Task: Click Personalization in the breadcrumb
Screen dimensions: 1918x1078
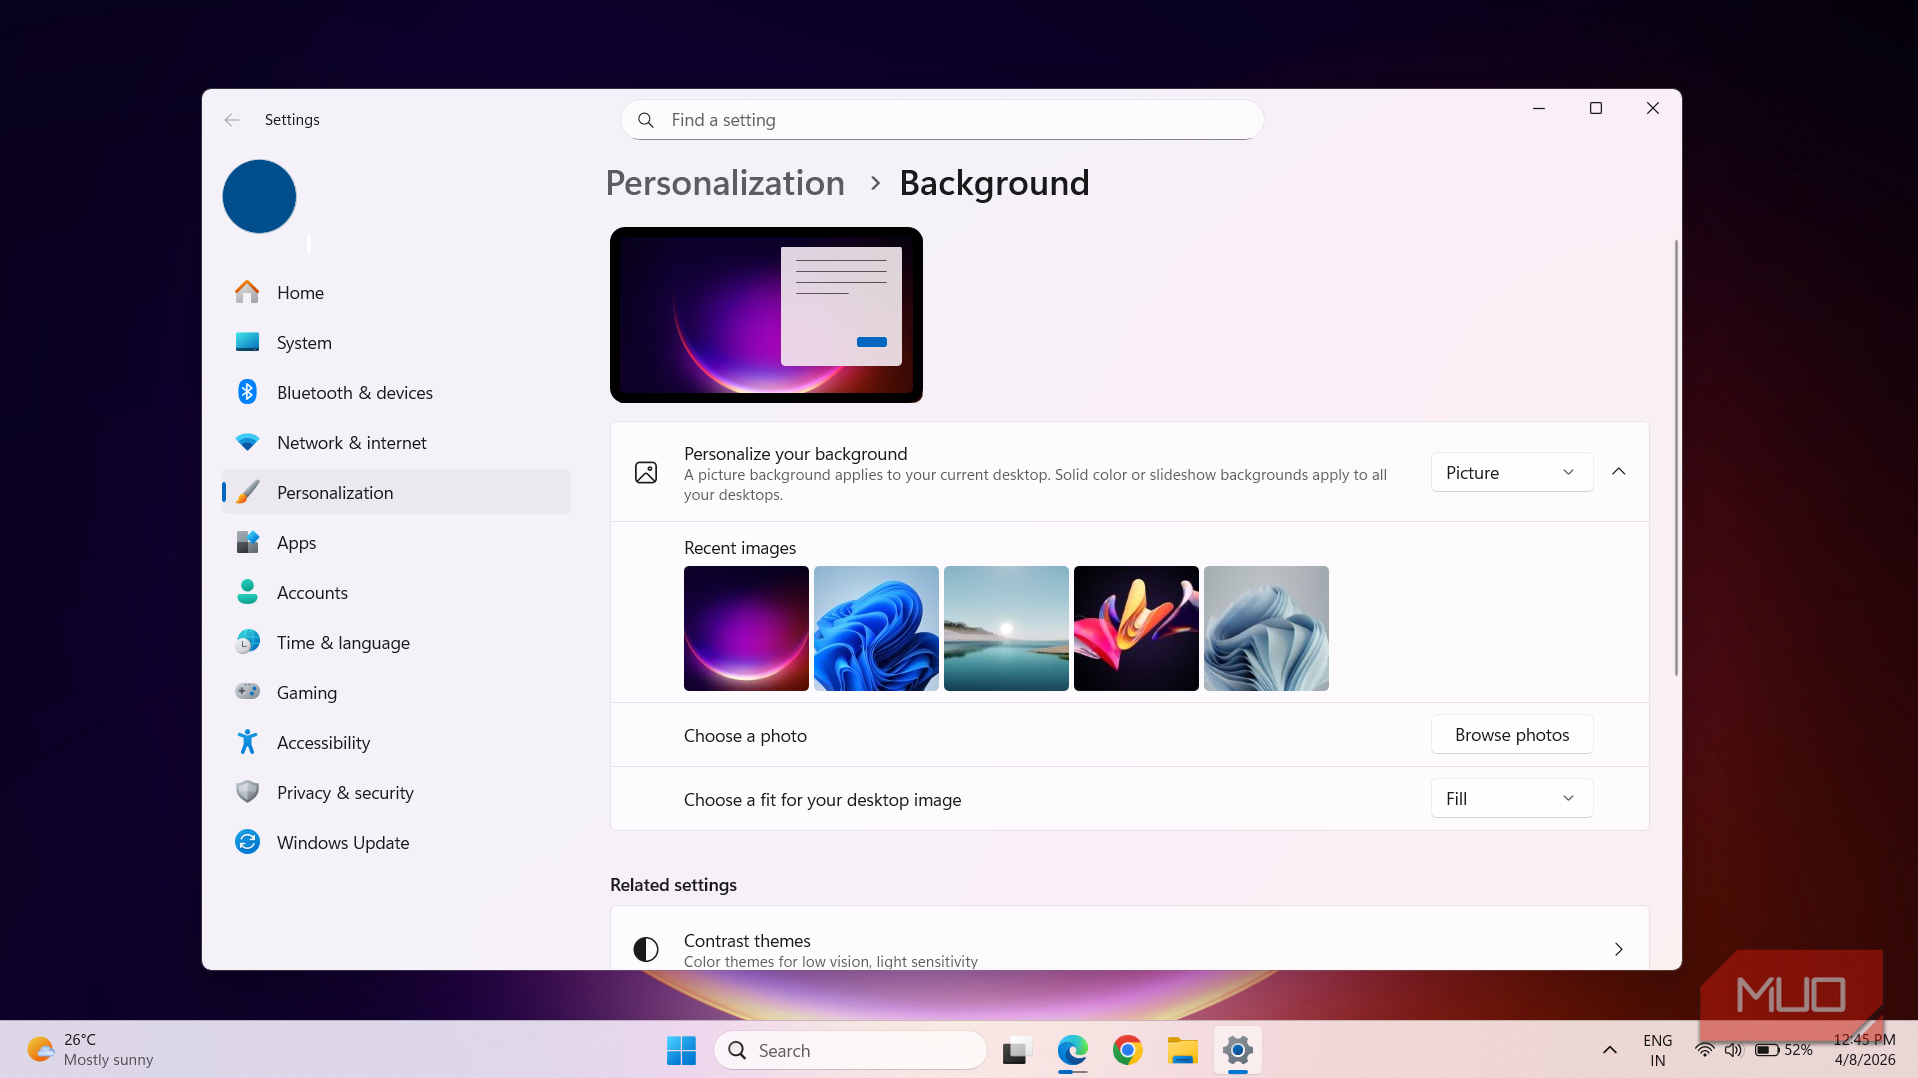Action: click(x=725, y=183)
